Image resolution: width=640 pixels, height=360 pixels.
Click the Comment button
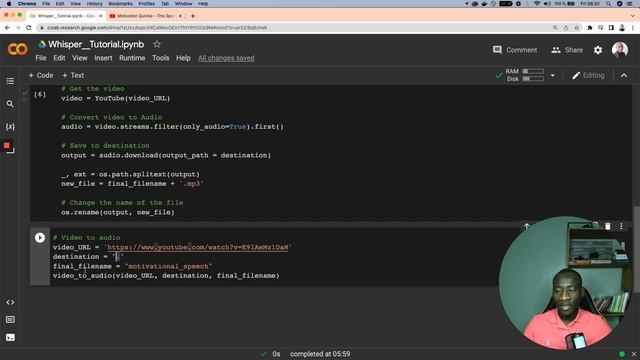(515, 50)
